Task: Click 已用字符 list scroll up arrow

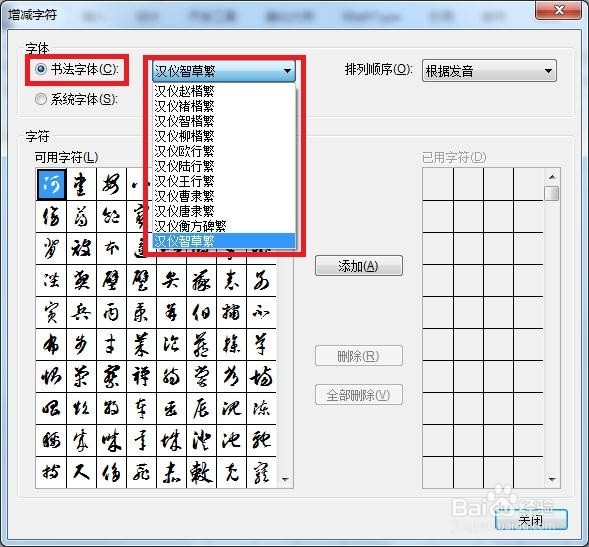Action: [552, 177]
